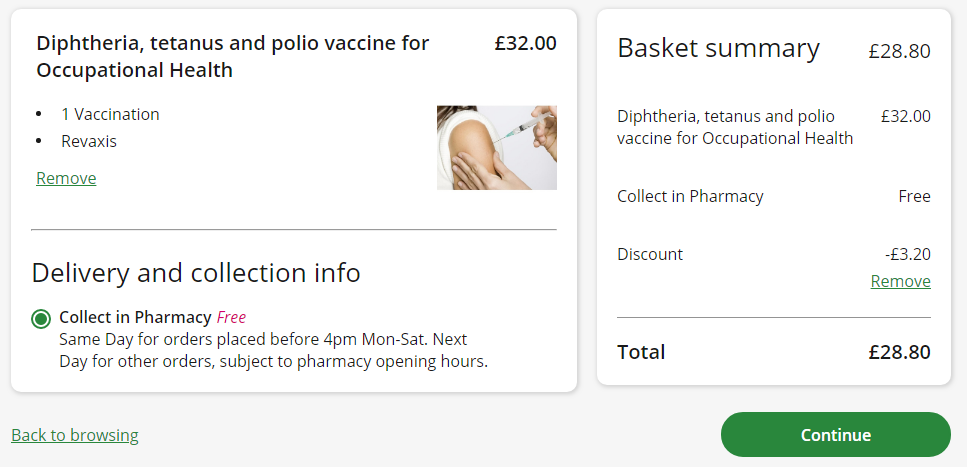This screenshot has height=467, width=967.
Task: Go back to browsing
Action: [x=75, y=435]
